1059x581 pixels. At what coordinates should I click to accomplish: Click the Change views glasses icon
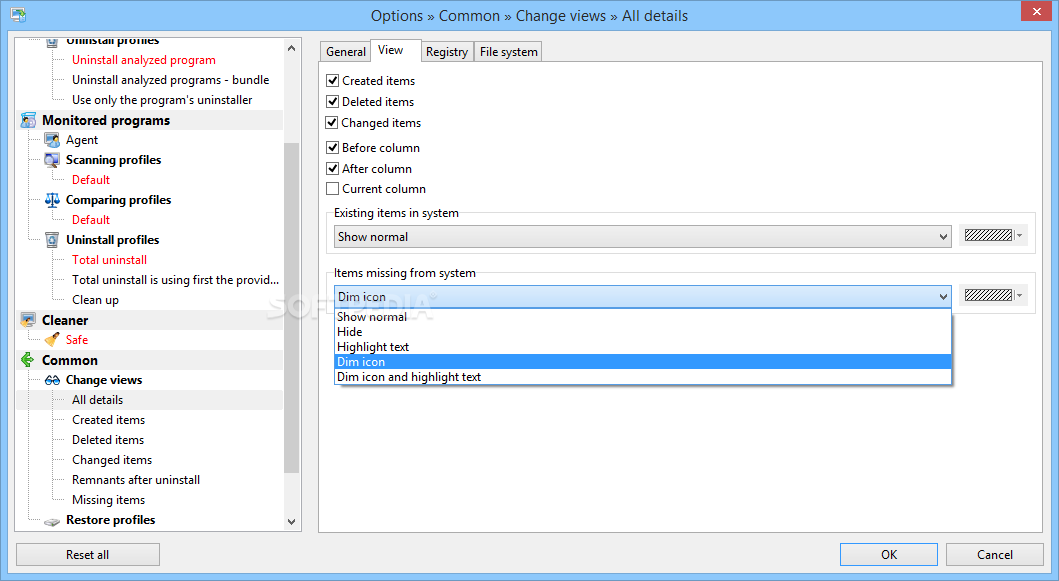(x=52, y=380)
